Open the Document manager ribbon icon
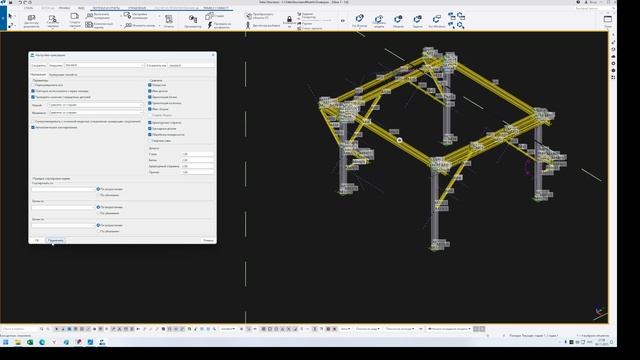640x360 pixels. click(31, 18)
